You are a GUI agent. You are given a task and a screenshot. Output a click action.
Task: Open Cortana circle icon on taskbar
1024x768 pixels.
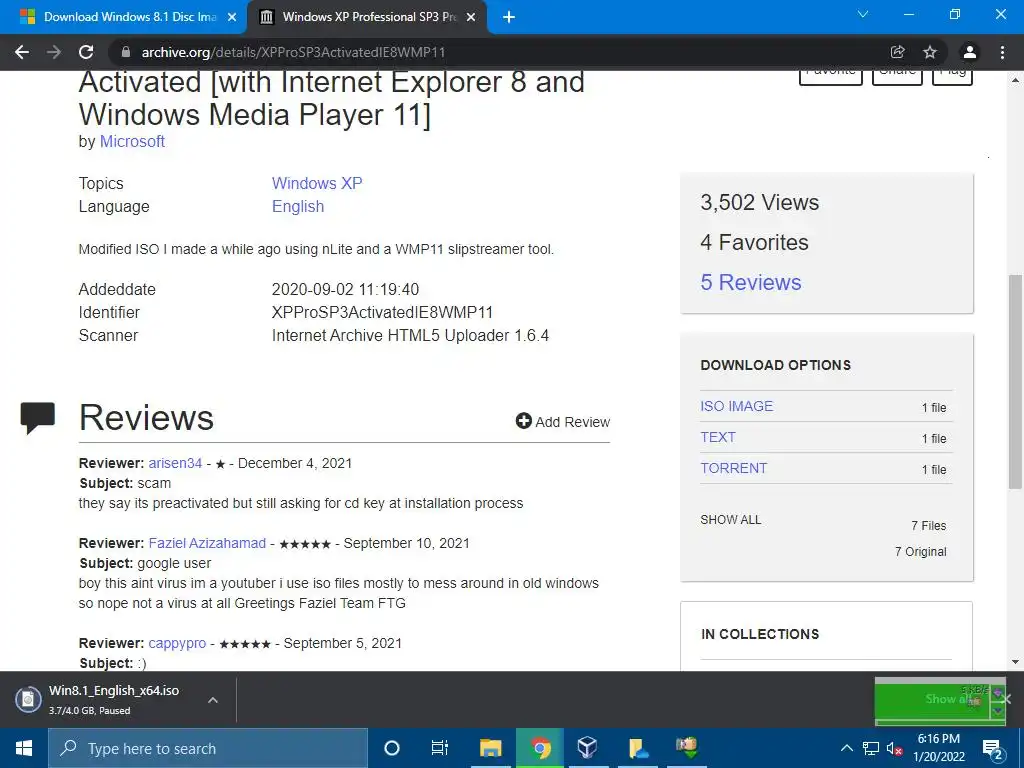[x=392, y=748]
